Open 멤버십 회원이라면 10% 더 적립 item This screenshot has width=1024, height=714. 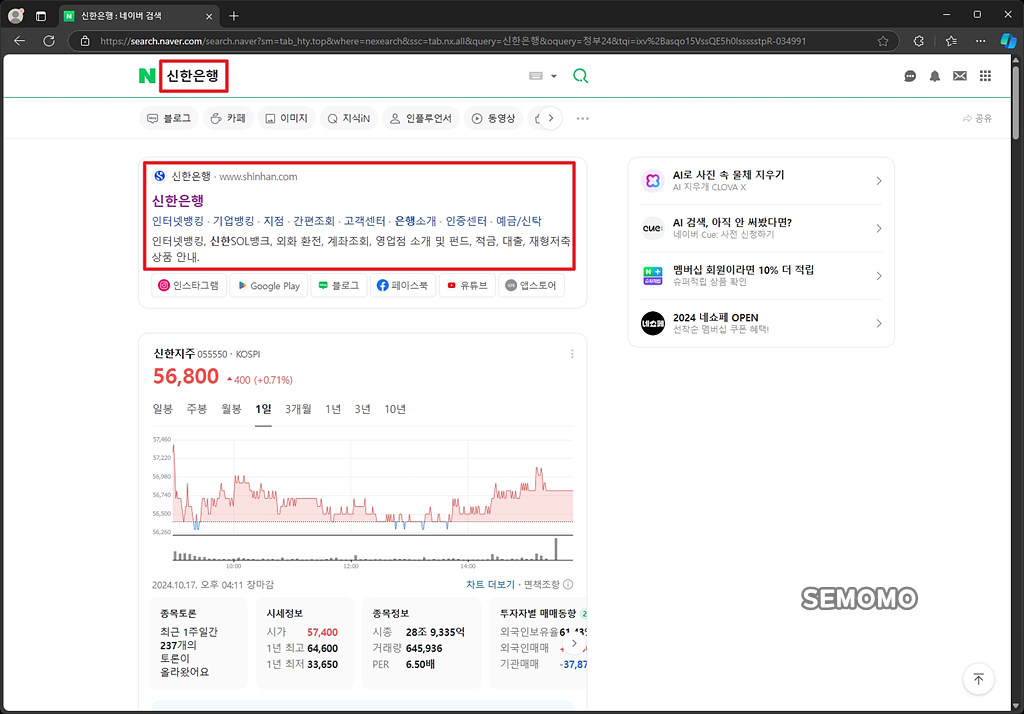point(761,276)
